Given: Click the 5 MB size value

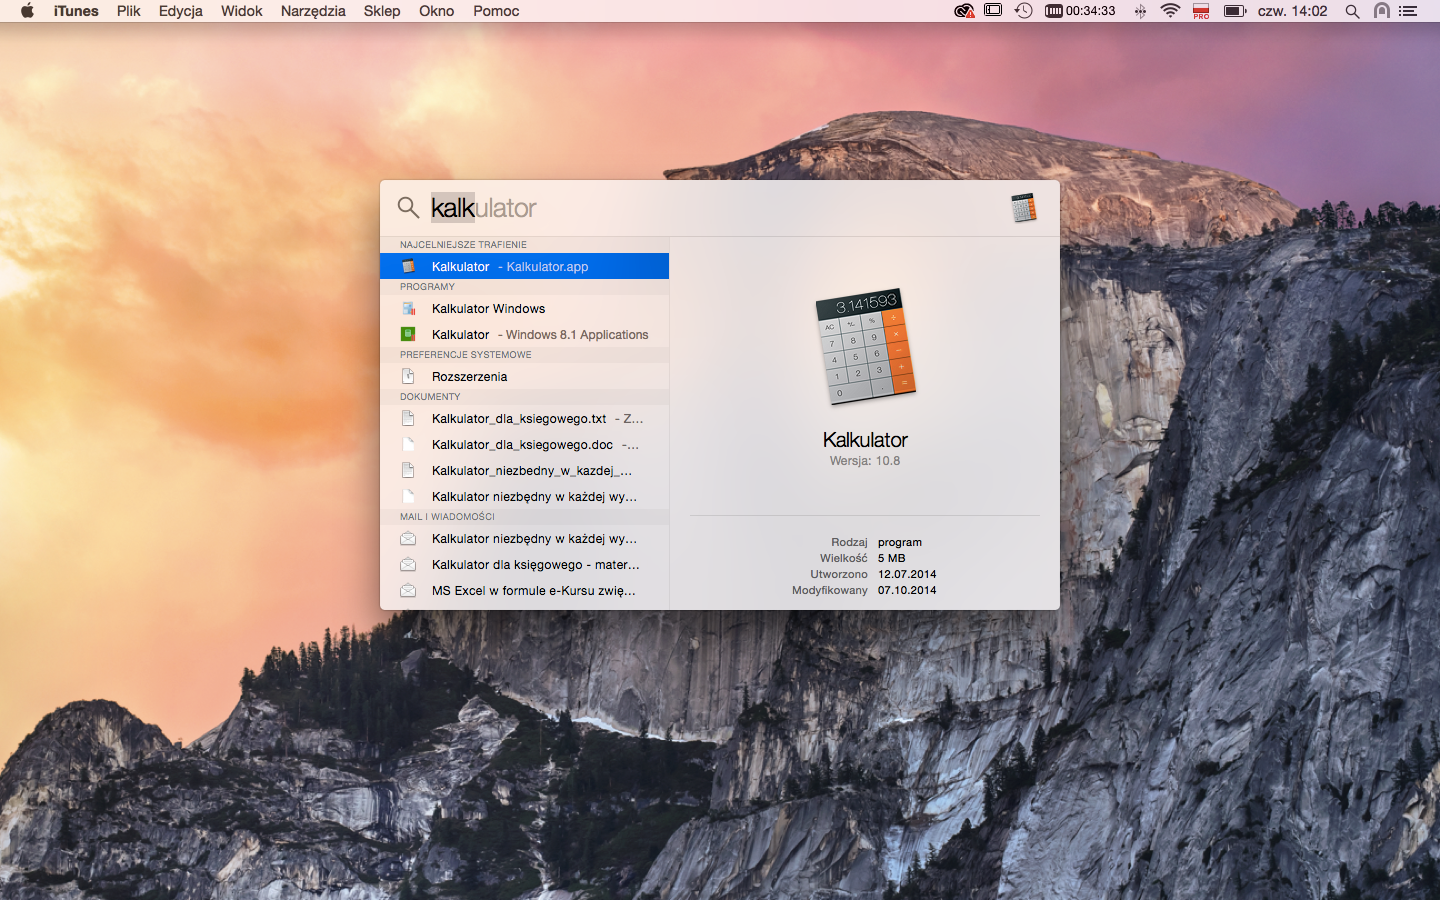Looking at the screenshot, I should [x=891, y=558].
